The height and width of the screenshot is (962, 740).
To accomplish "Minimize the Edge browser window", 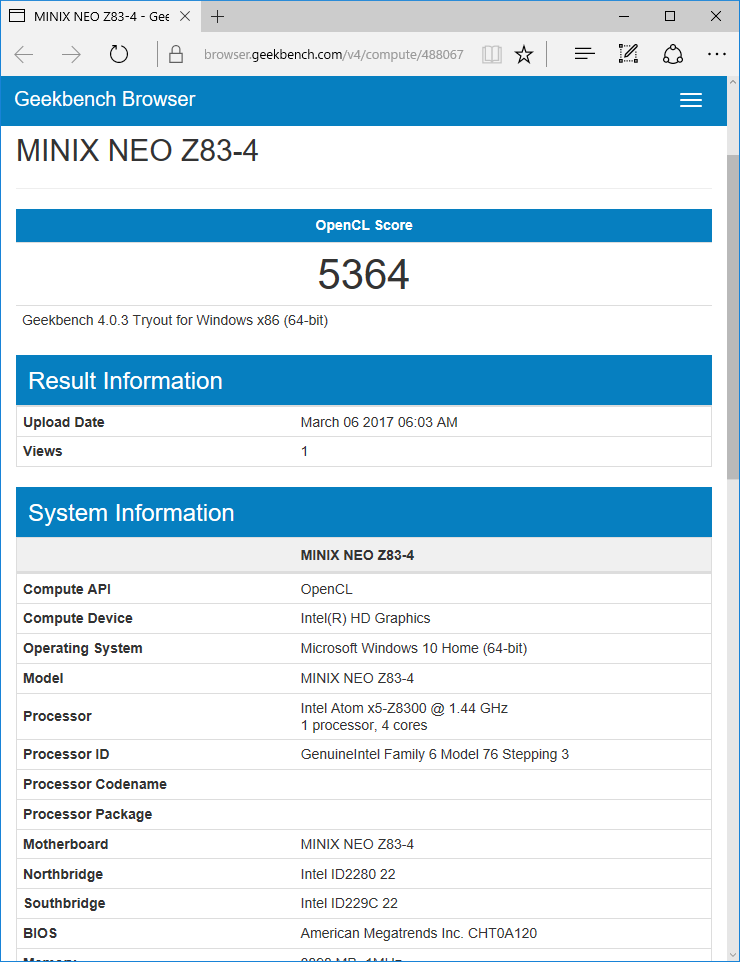I will 624,17.
